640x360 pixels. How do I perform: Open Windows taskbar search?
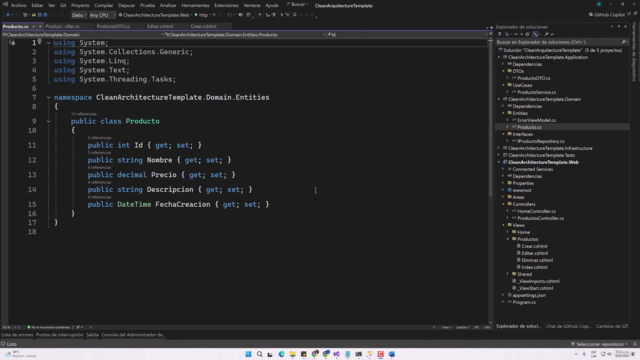click(259, 354)
